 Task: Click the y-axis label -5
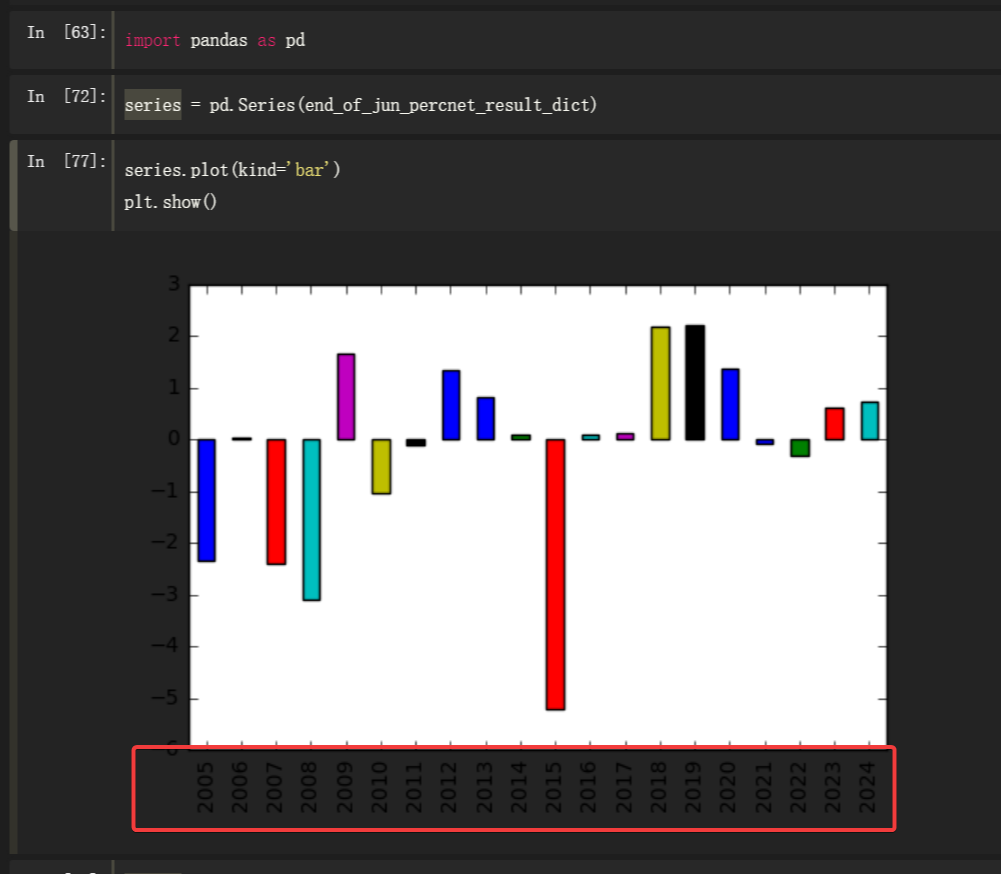click(x=166, y=697)
